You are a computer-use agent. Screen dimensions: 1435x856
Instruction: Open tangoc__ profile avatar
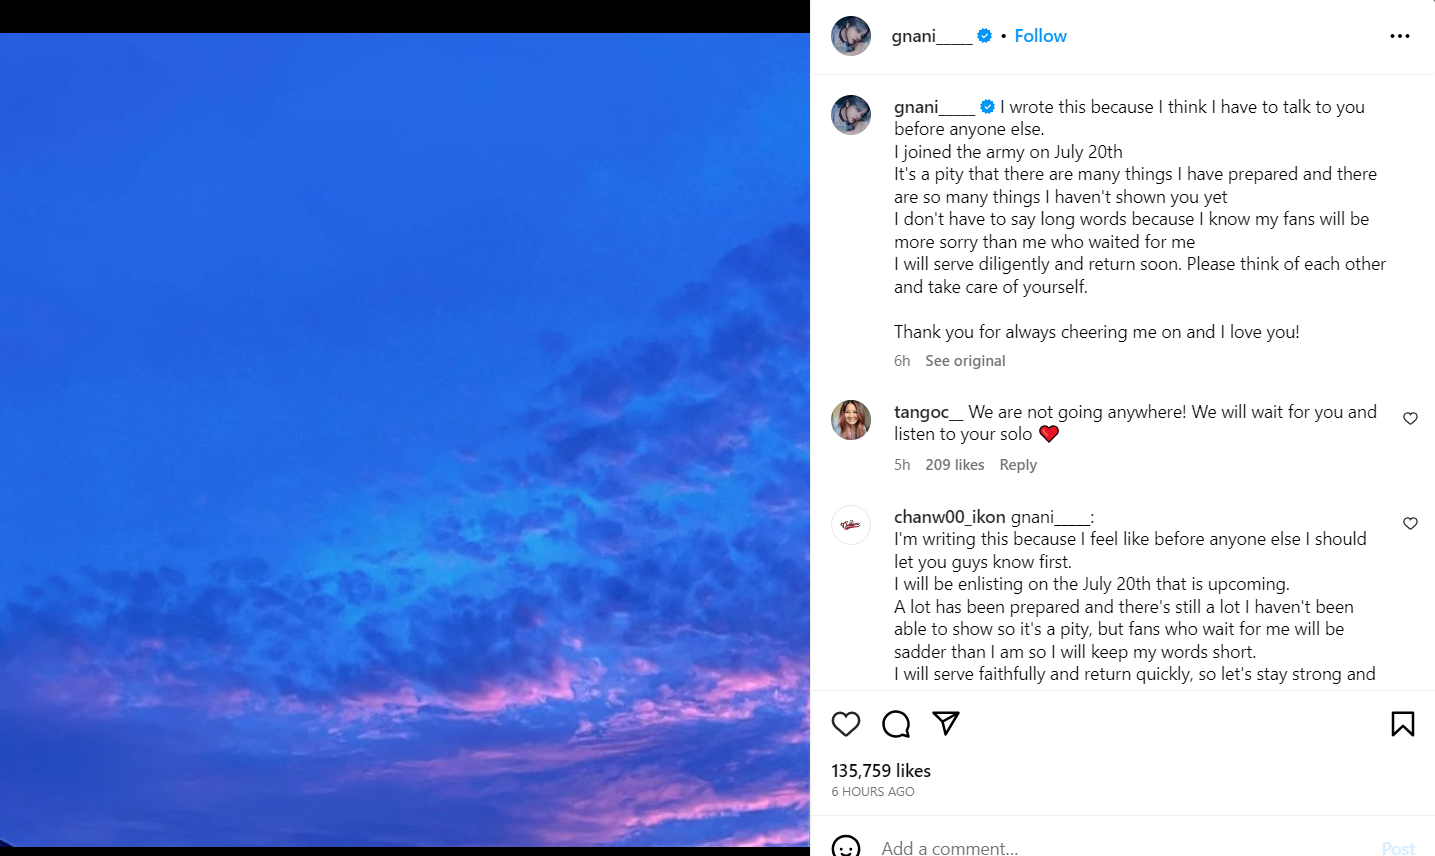click(x=851, y=420)
